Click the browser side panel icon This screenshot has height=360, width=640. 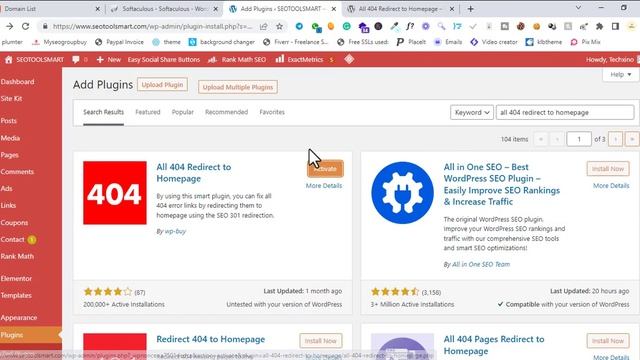(615, 26)
